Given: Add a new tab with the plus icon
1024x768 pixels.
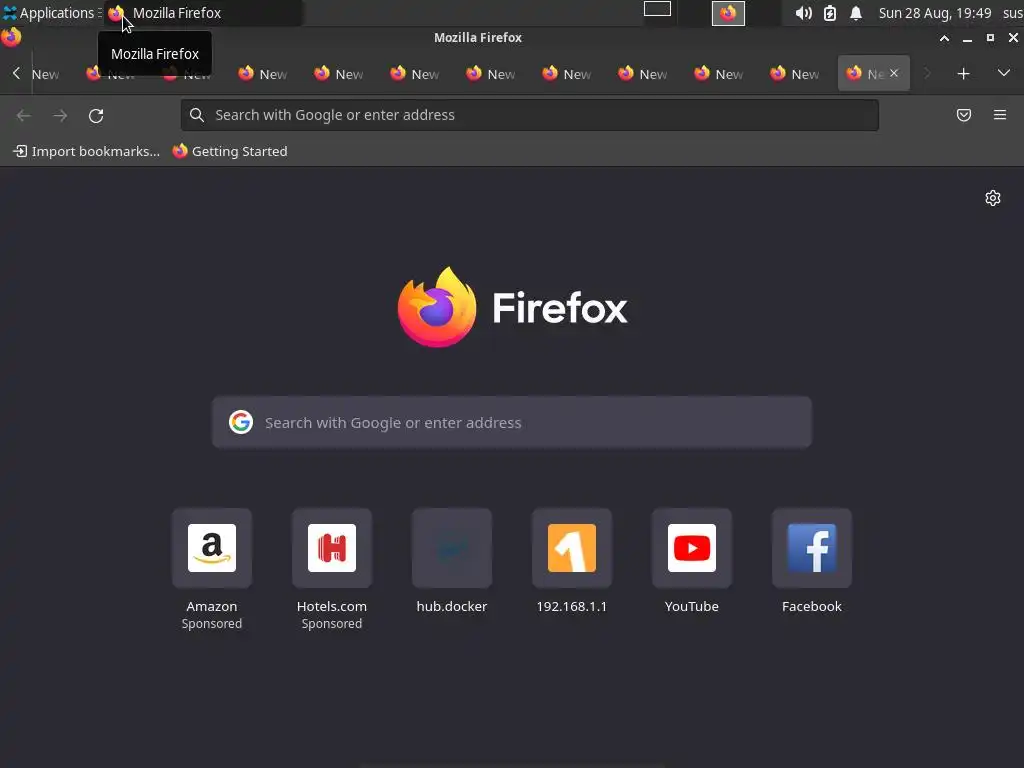Looking at the screenshot, I should [x=963, y=74].
